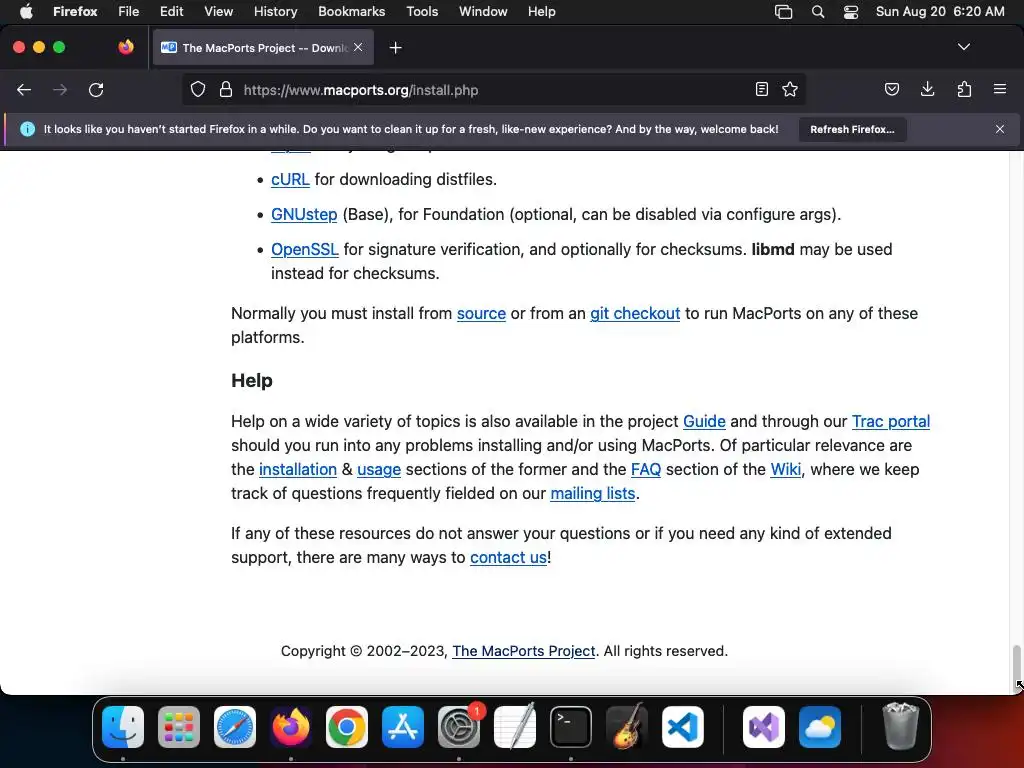Screen dimensions: 1024x768
Task: Open the cloud weather app in Dock
Action: (820, 727)
